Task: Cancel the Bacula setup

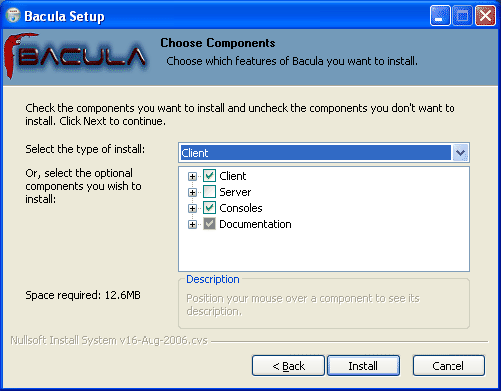Action: pos(449,366)
